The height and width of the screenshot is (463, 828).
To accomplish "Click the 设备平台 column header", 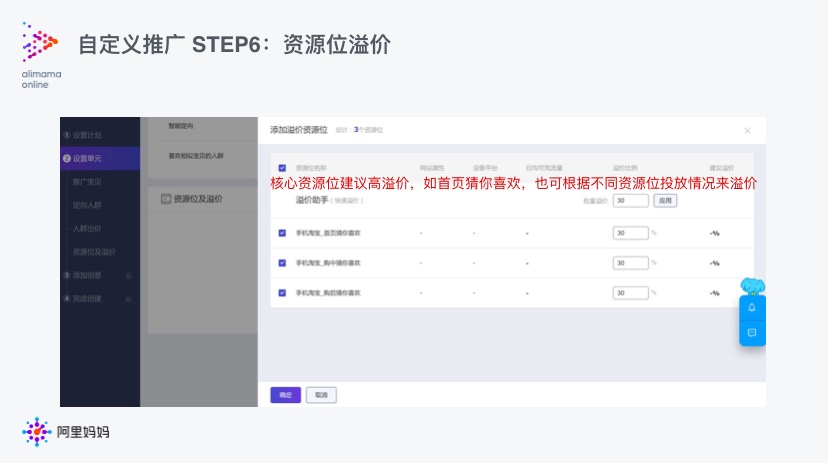I will click(x=485, y=168).
